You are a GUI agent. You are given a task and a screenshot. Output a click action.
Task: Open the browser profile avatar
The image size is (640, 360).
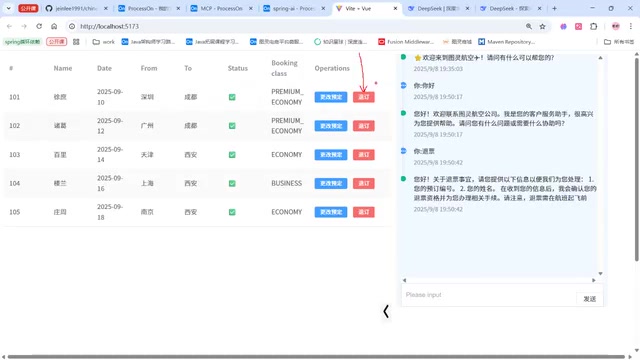click(616, 26)
